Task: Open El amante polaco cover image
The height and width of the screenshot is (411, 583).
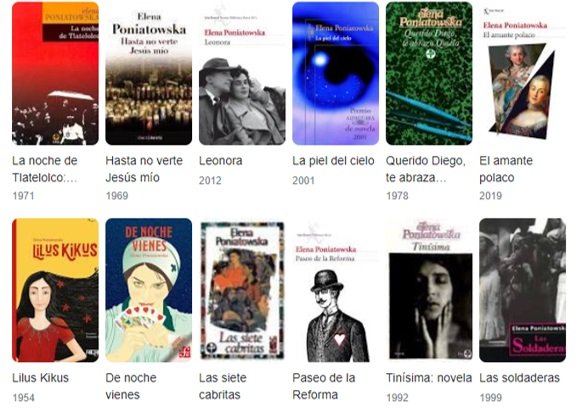Action: click(522, 73)
